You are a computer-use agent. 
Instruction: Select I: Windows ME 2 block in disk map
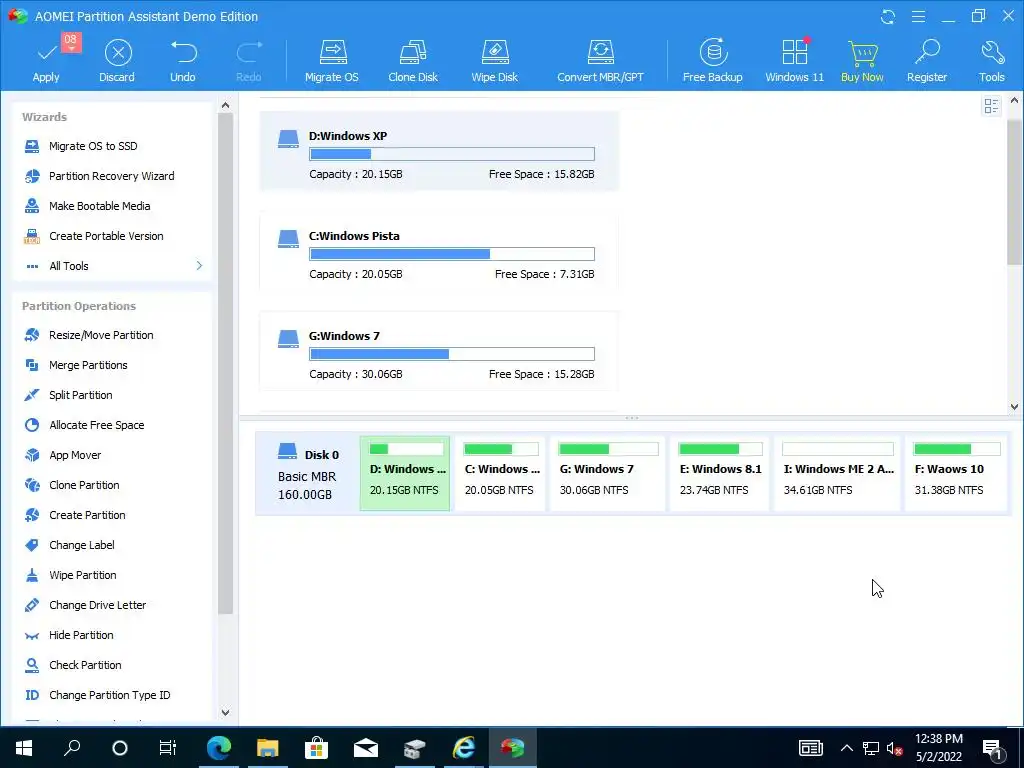pyautogui.click(x=837, y=473)
